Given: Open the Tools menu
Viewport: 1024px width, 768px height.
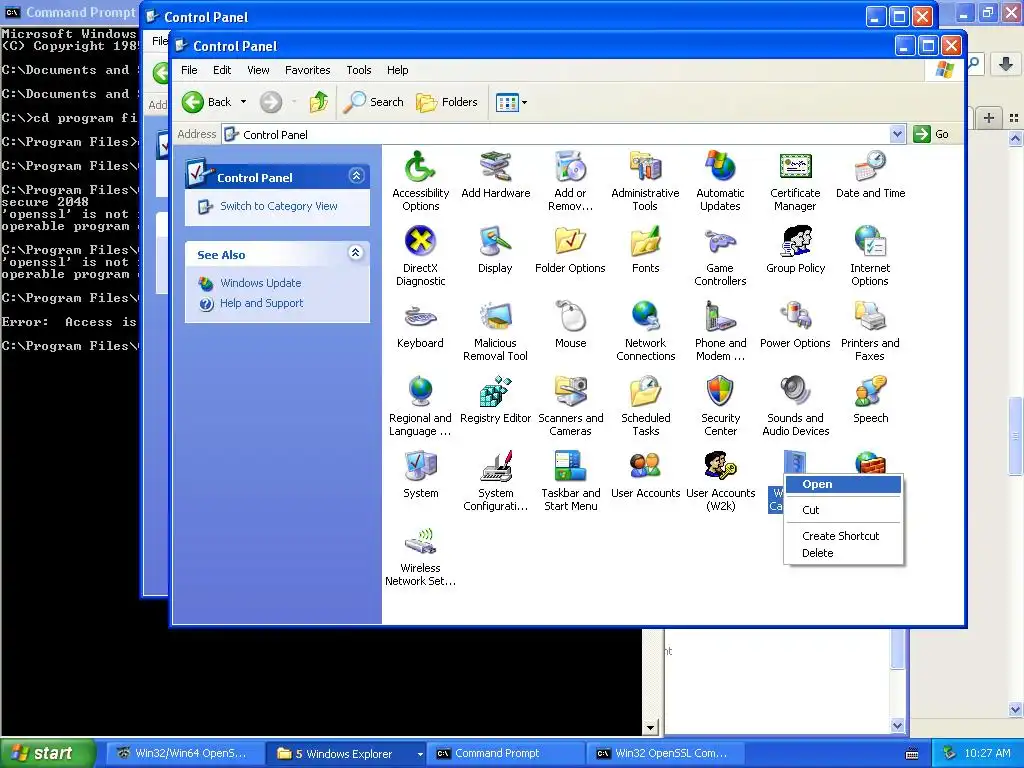Looking at the screenshot, I should (x=359, y=70).
